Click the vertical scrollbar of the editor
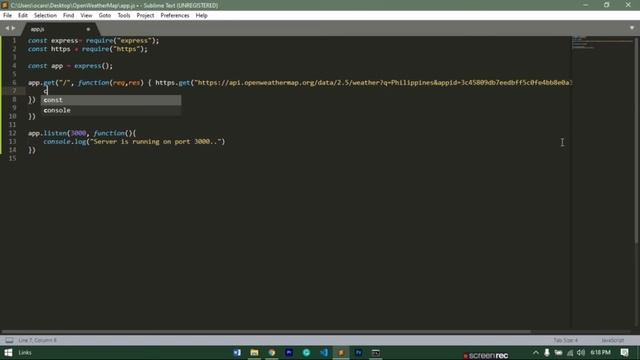The width and height of the screenshot is (640, 360). click(x=637, y=139)
